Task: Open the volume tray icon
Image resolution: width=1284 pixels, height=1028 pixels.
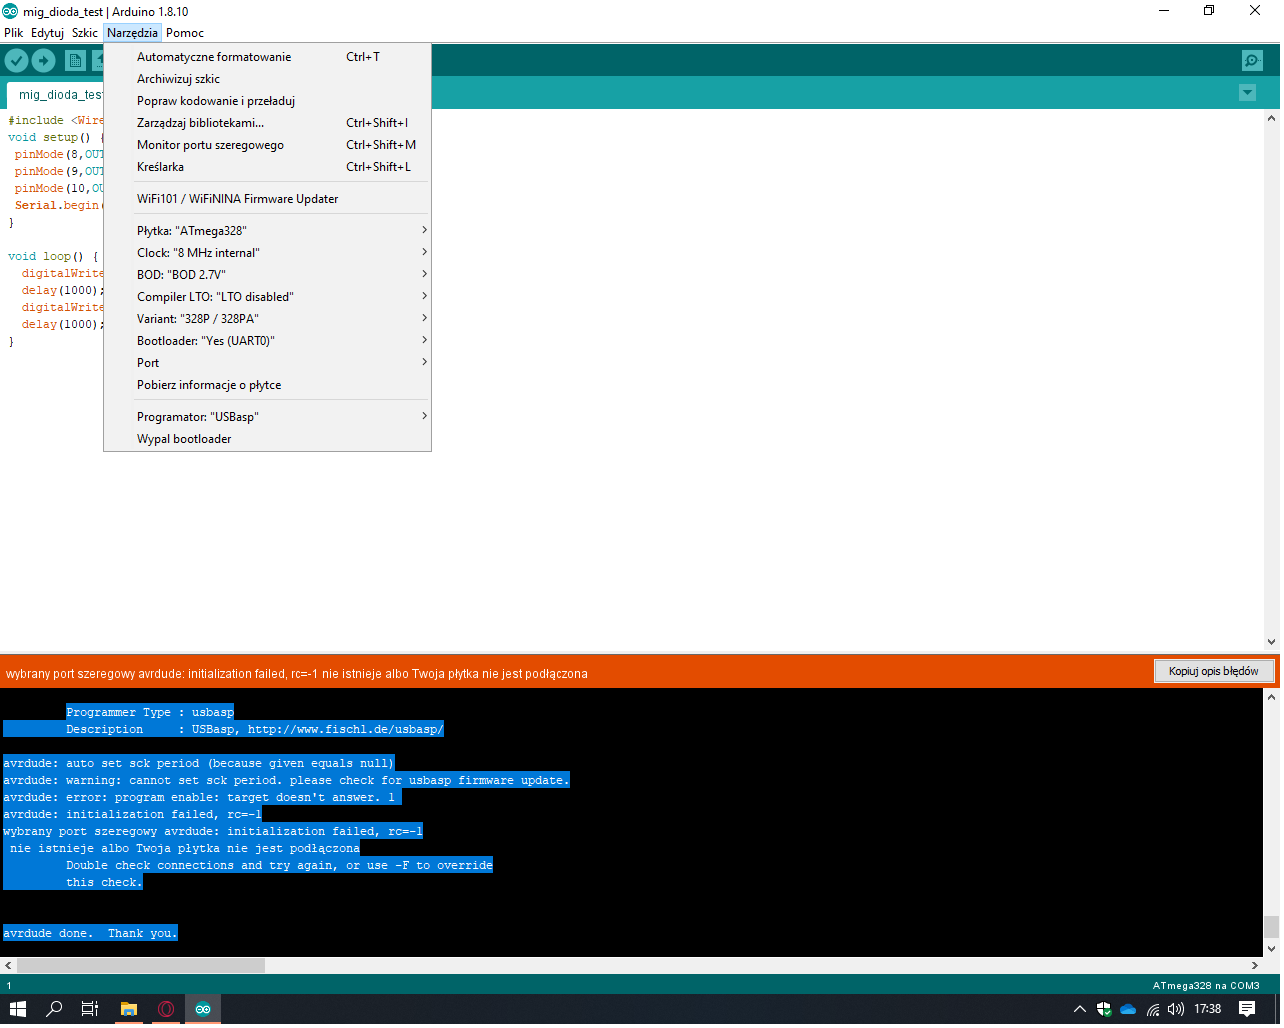Action: pyautogui.click(x=1176, y=1010)
